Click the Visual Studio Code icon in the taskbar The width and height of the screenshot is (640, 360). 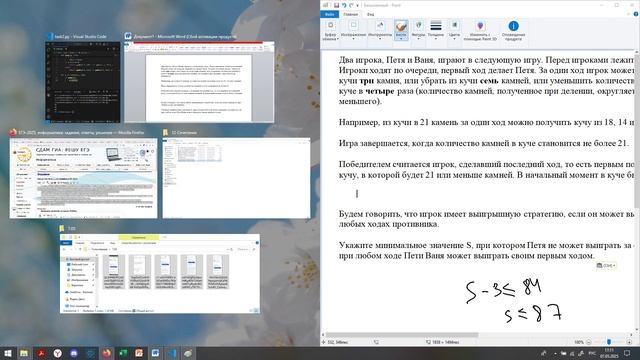[172, 353]
